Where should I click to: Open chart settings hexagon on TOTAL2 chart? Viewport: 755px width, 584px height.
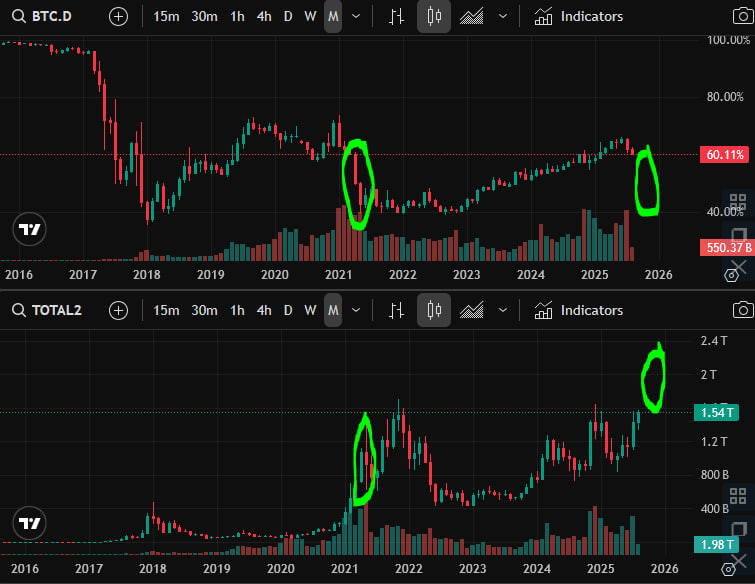pyautogui.click(x=729, y=570)
